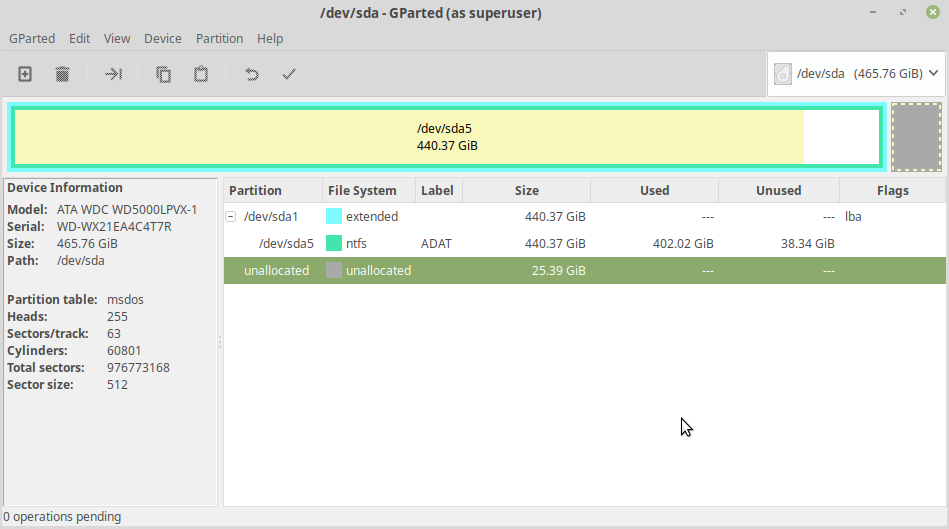Click the model ATA WDC WD5000LPVX-1 text
The image size is (949, 529).
coord(127,209)
